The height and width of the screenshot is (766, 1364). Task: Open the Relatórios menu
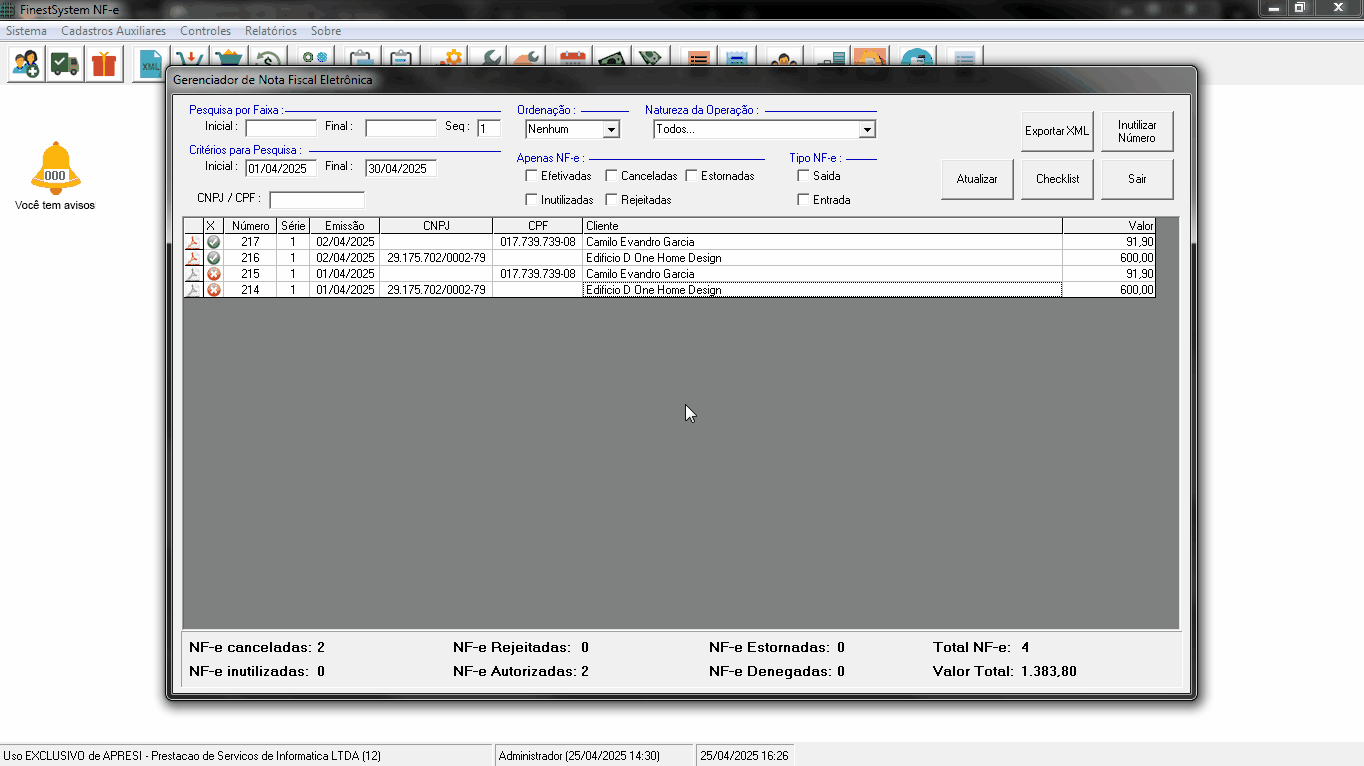pyautogui.click(x=270, y=31)
